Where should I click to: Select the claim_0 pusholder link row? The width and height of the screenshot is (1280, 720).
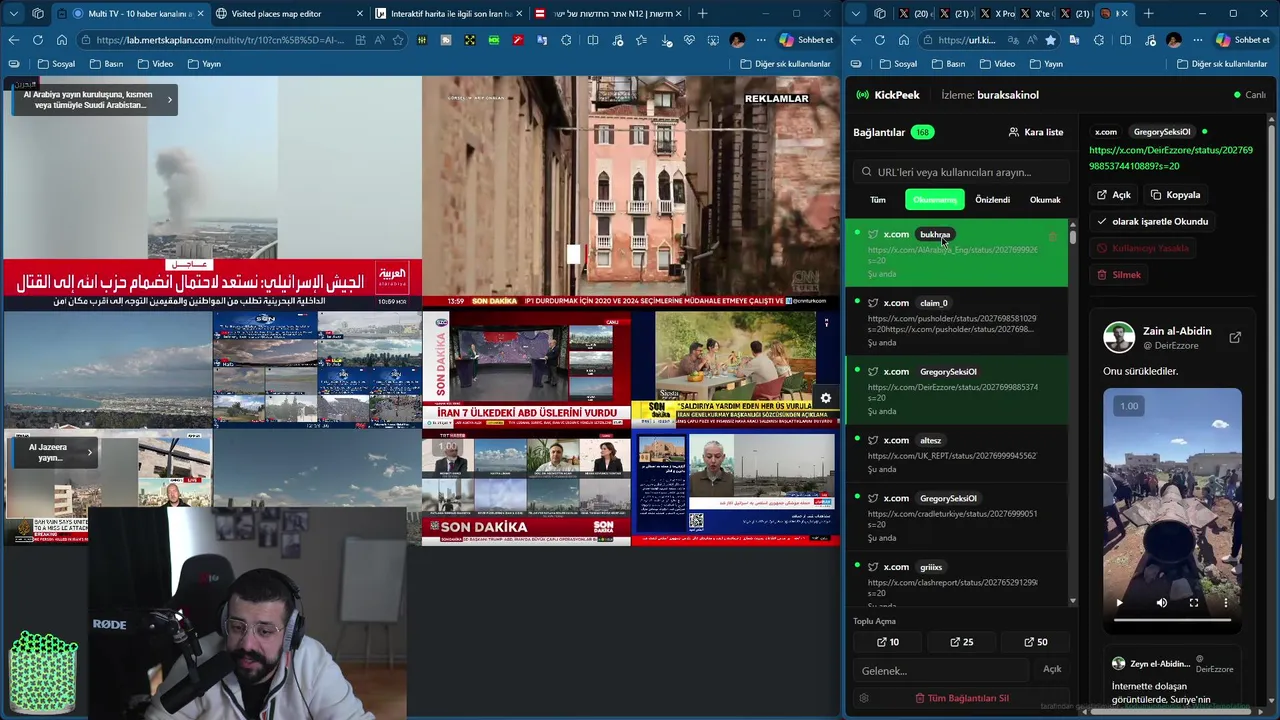[x=957, y=322]
